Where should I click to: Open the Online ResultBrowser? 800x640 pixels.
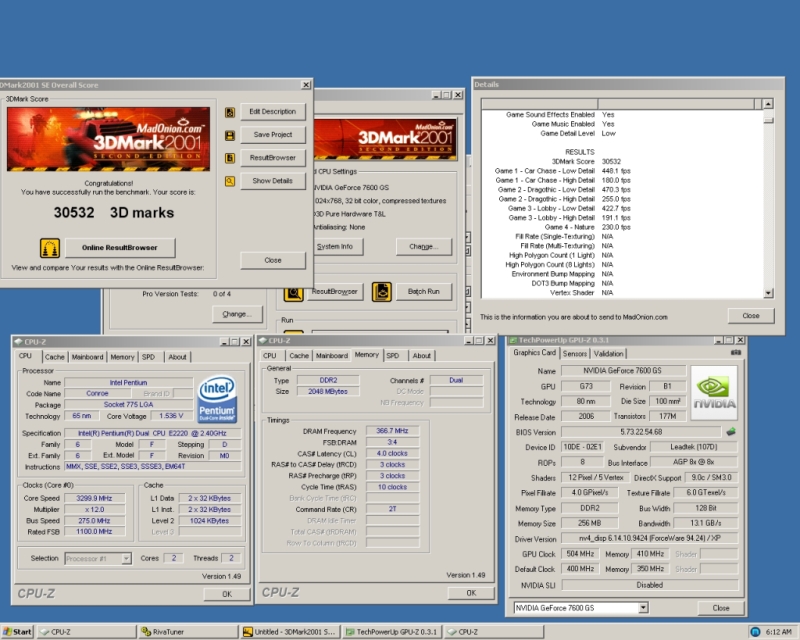click(x=120, y=248)
